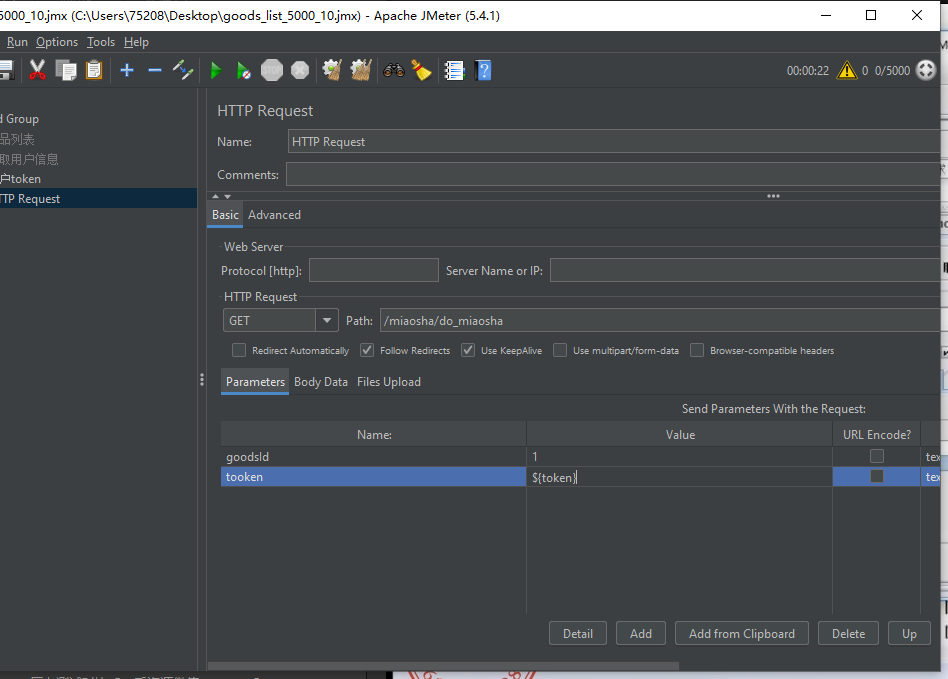Click the Copy icon in toolbar

(x=65, y=70)
